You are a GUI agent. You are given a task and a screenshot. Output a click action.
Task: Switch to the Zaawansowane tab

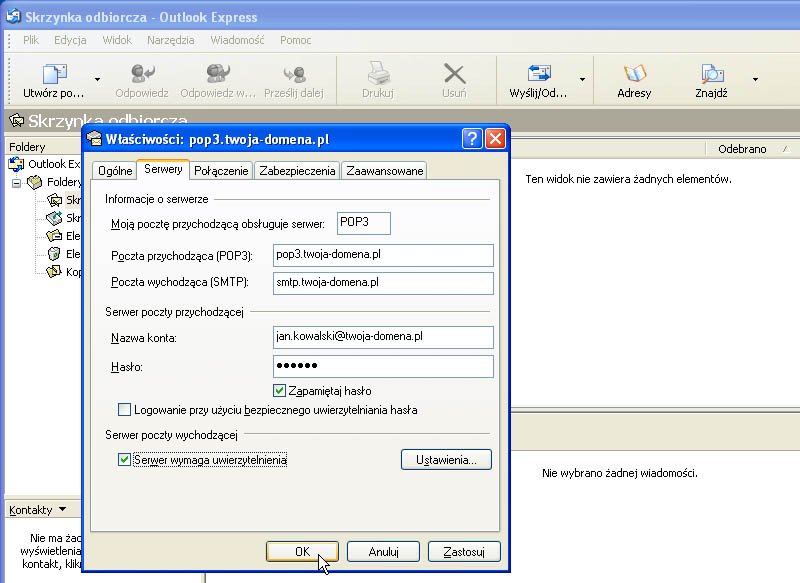click(385, 171)
